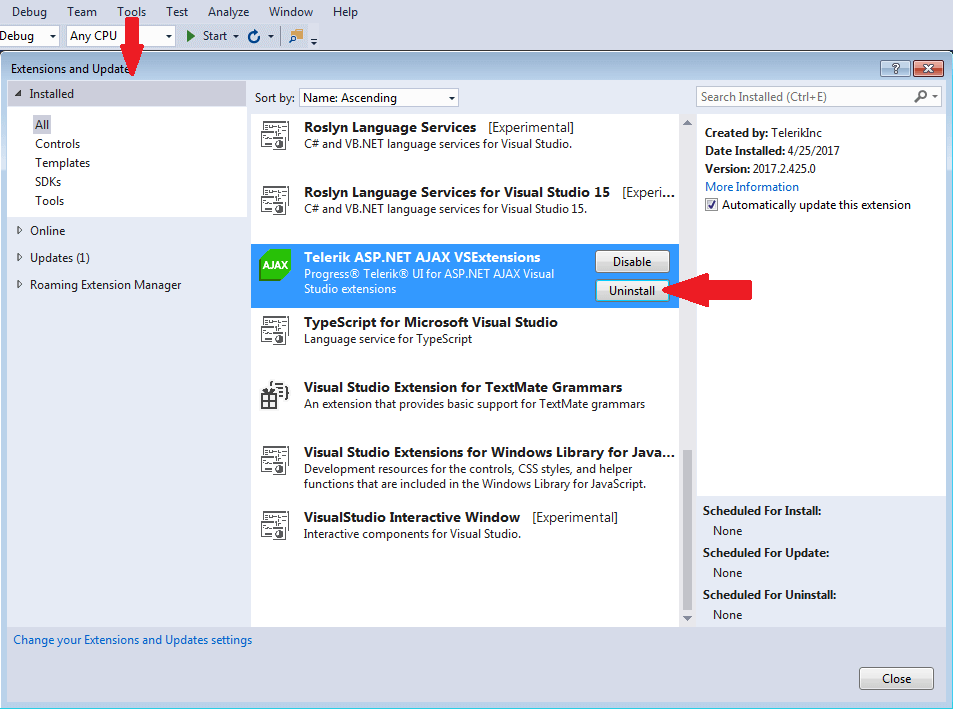Click the Created by: TelerikInc text

coord(763,132)
